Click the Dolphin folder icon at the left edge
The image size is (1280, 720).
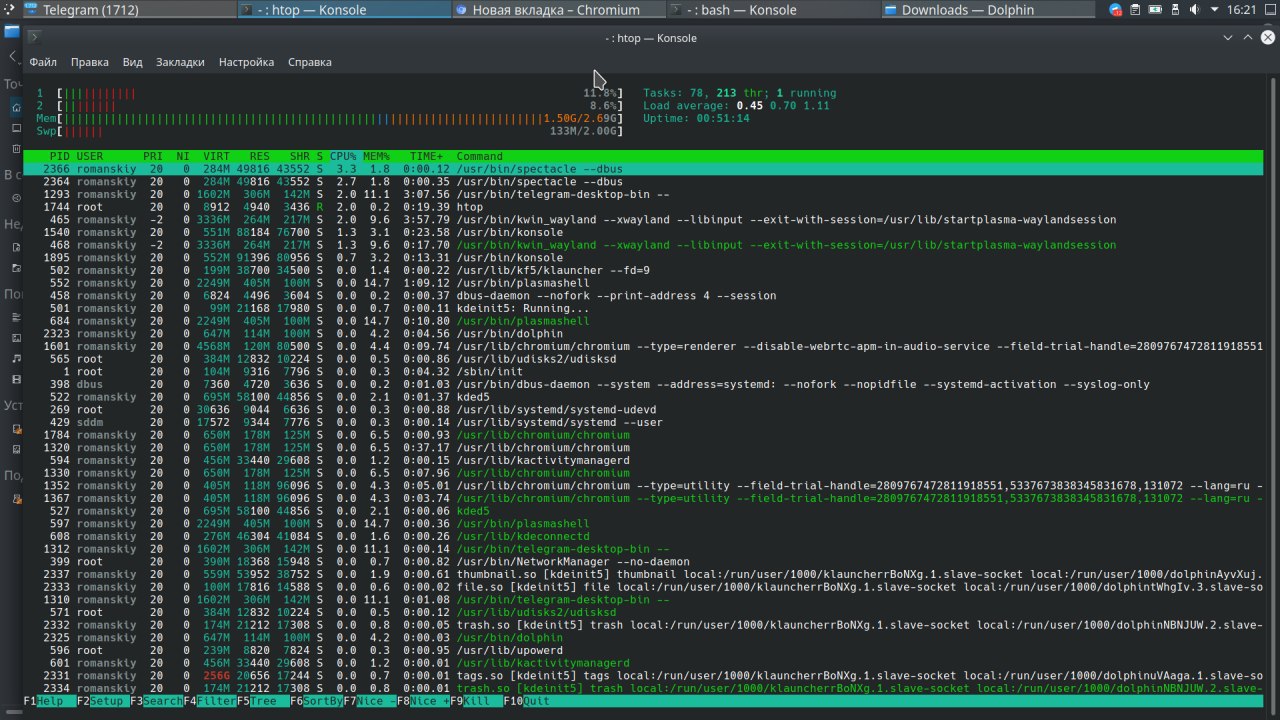coord(12,31)
